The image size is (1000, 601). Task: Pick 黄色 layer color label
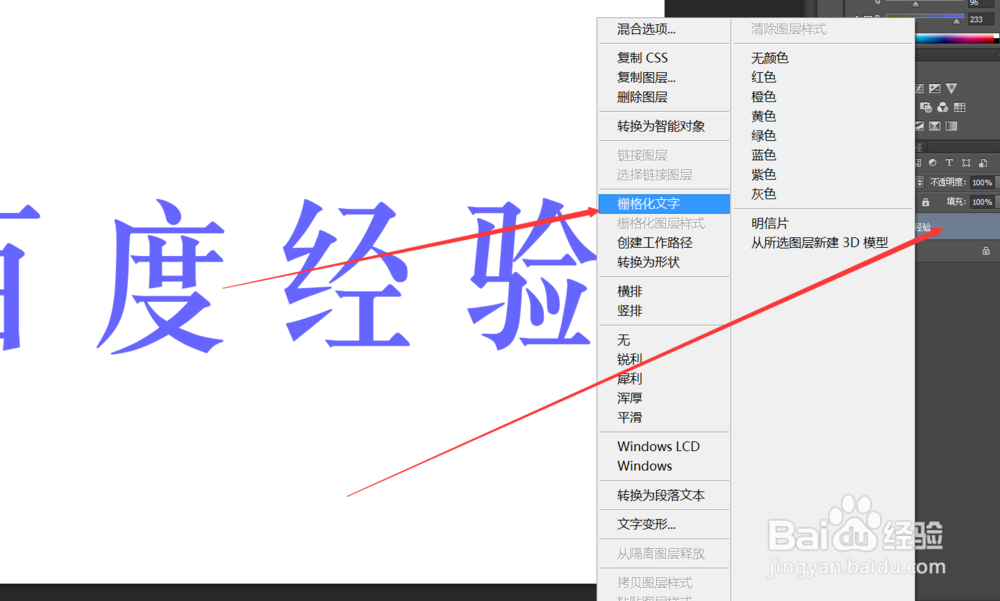click(x=763, y=116)
